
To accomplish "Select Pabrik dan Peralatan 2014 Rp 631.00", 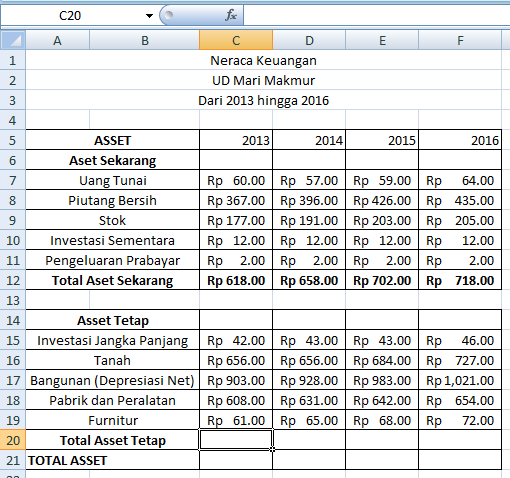I will point(309,400).
